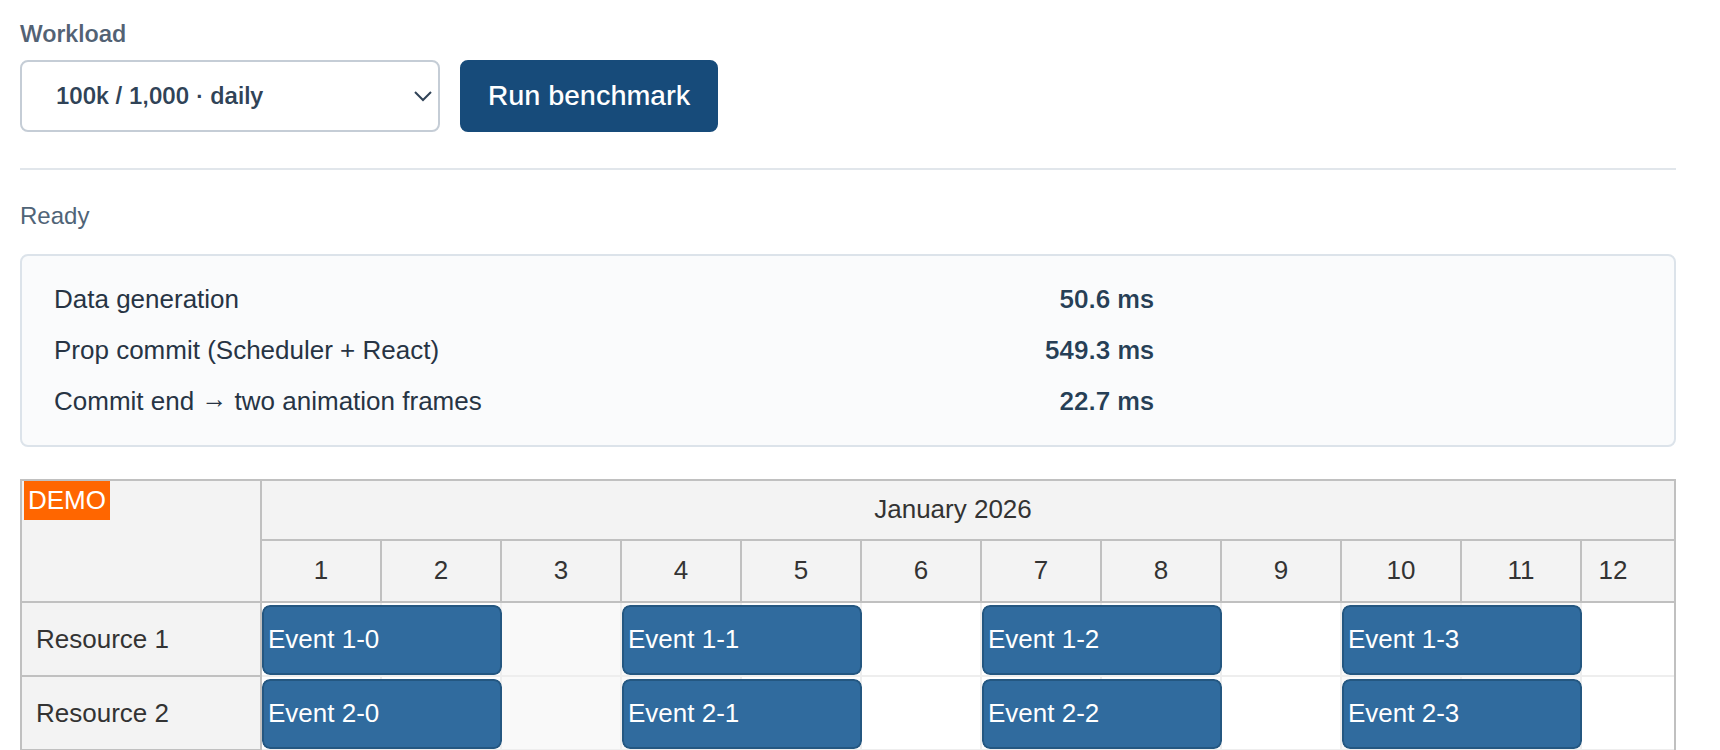
Task: Click the empty day 3 cell for Resource 1
Action: point(561,639)
